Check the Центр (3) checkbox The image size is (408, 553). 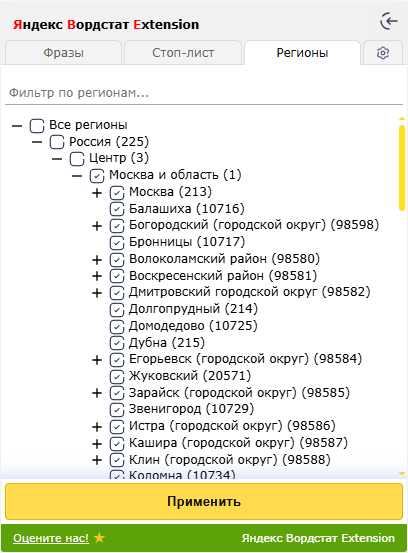tap(77, 159)
